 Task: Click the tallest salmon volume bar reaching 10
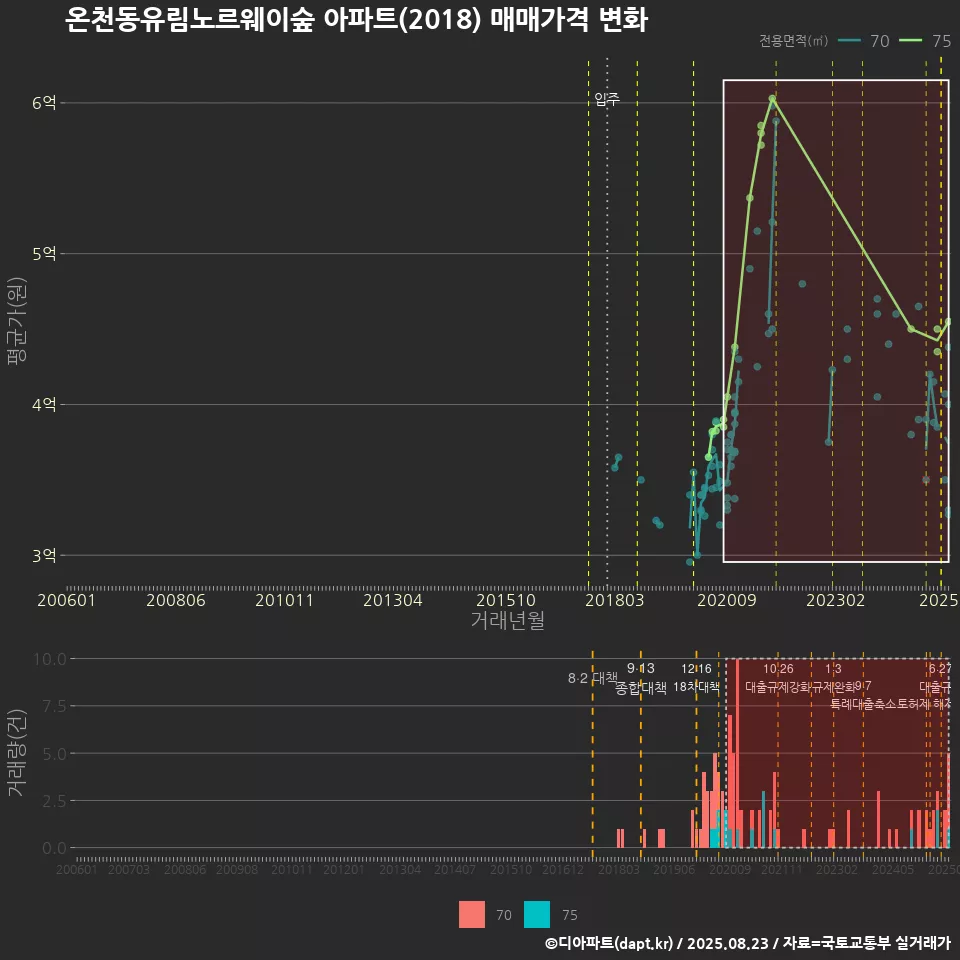pos(737,753)
